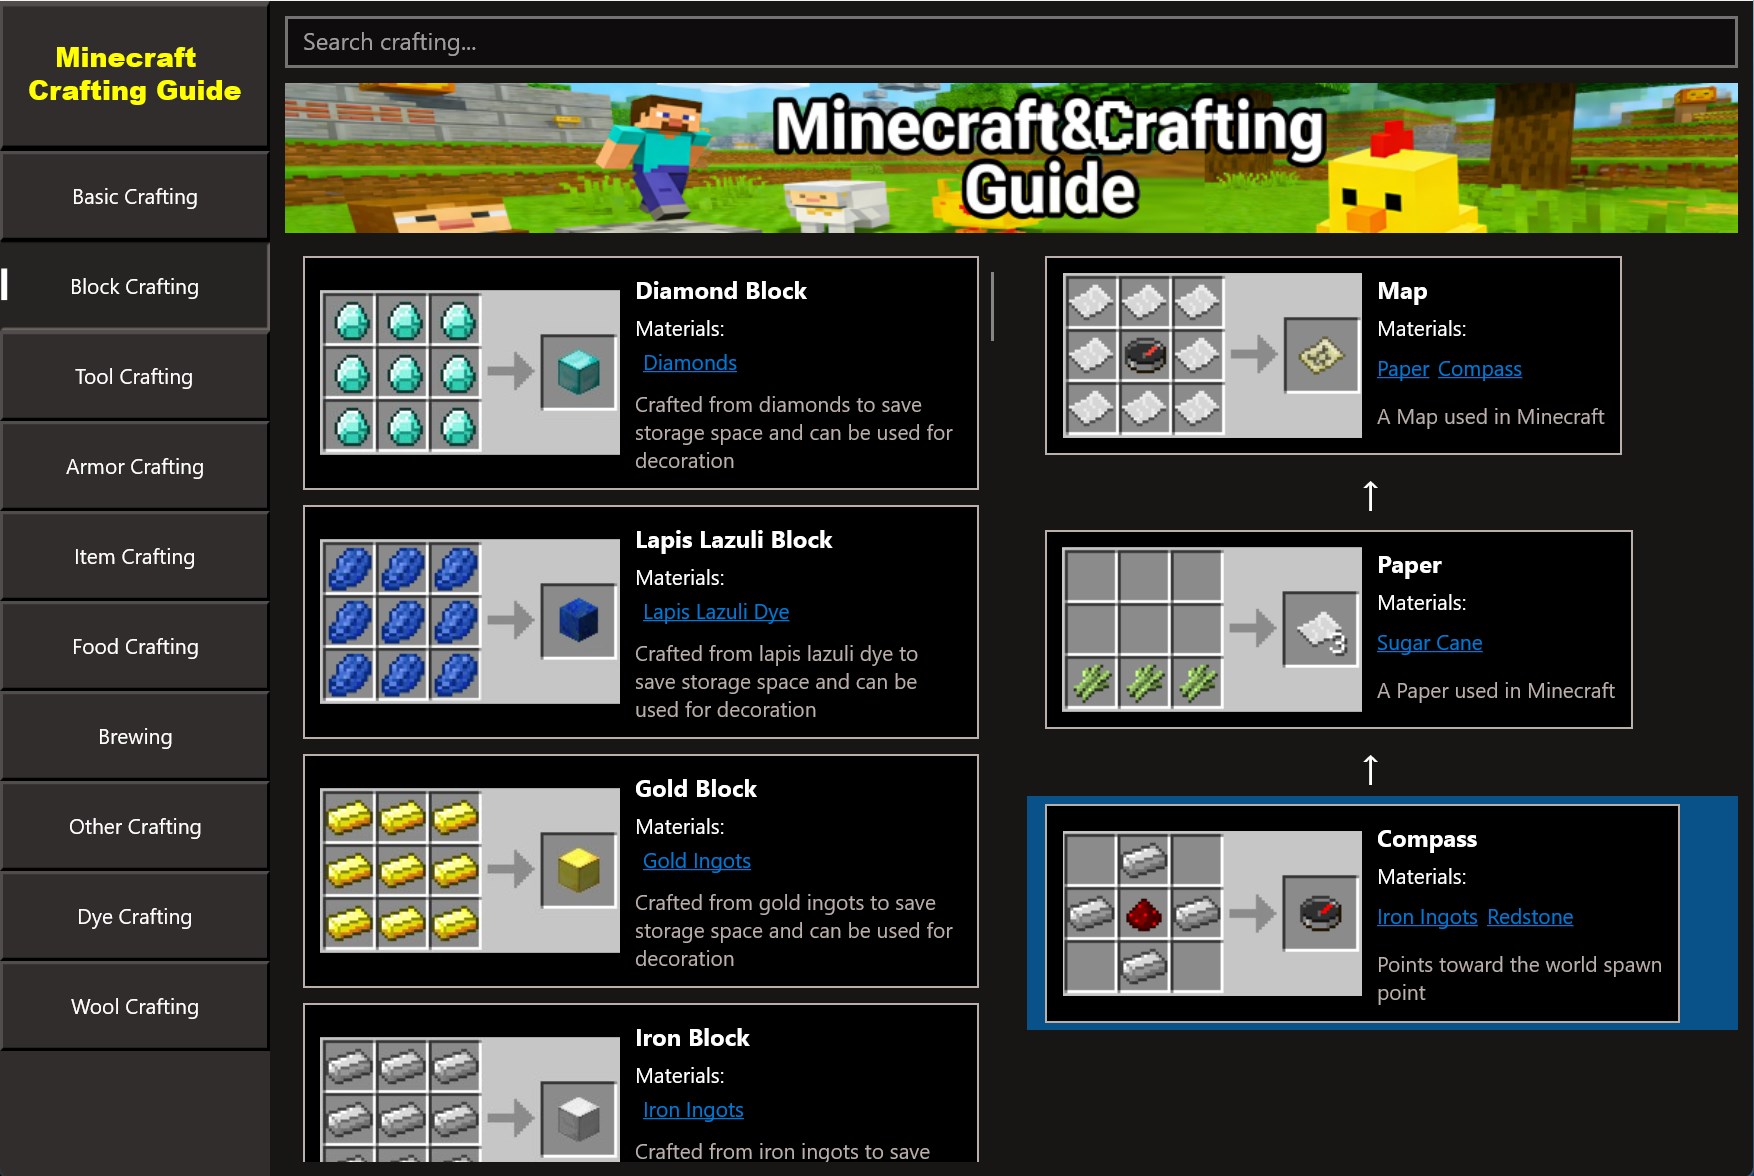Click the middle sugar cane in Paper recipe
The height and width of the screenshot is (1176, 1754).
click(x=1144, y=682)
